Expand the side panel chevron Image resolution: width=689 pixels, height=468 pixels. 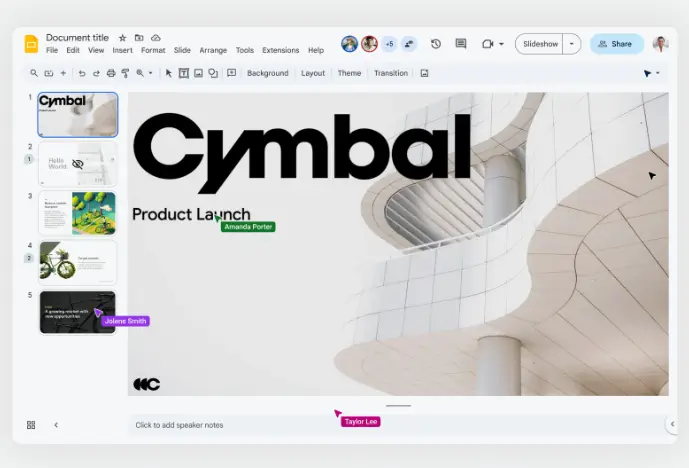(x=672, y=424)
